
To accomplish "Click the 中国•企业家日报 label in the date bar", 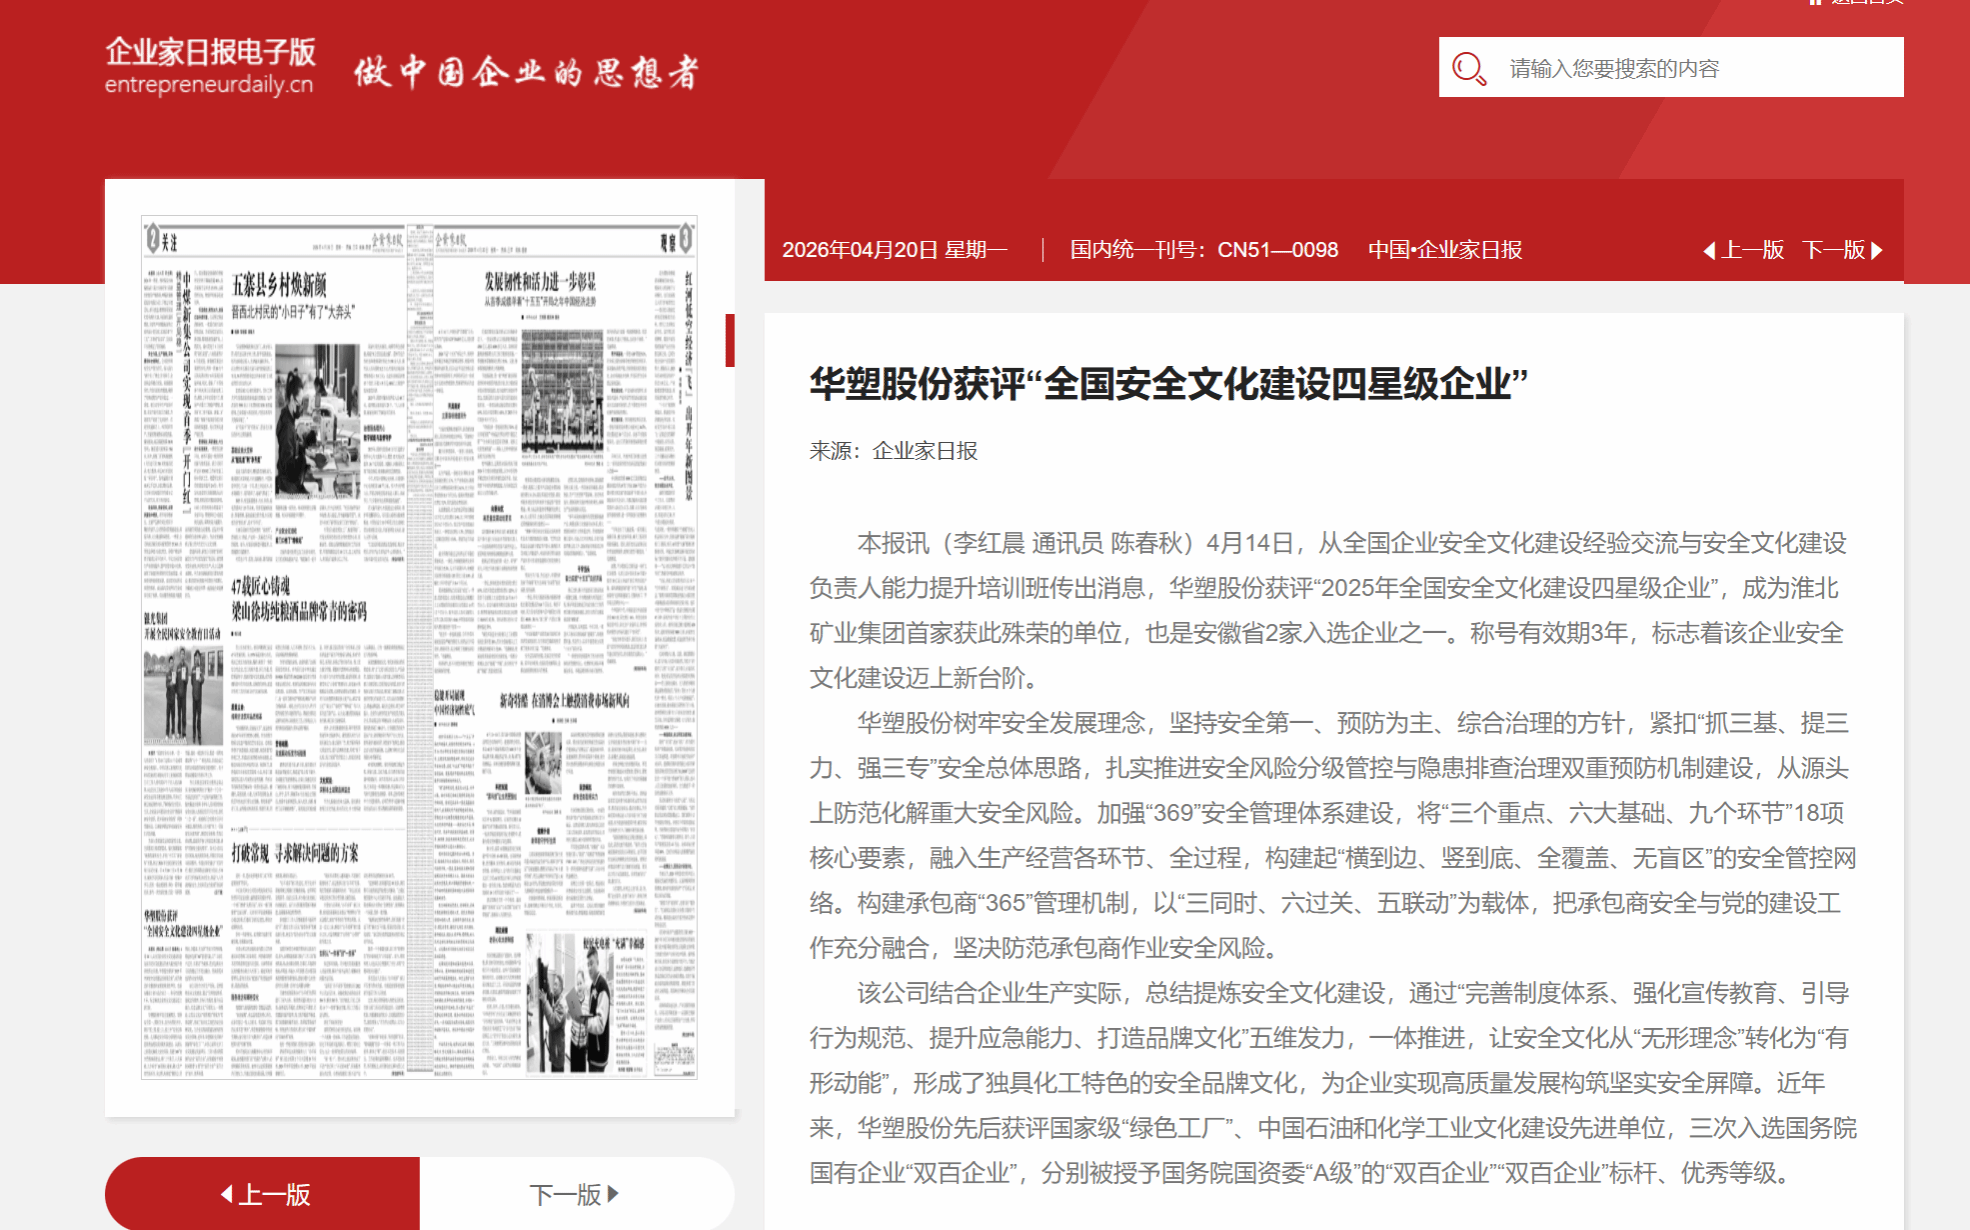I will point(1445,250).
